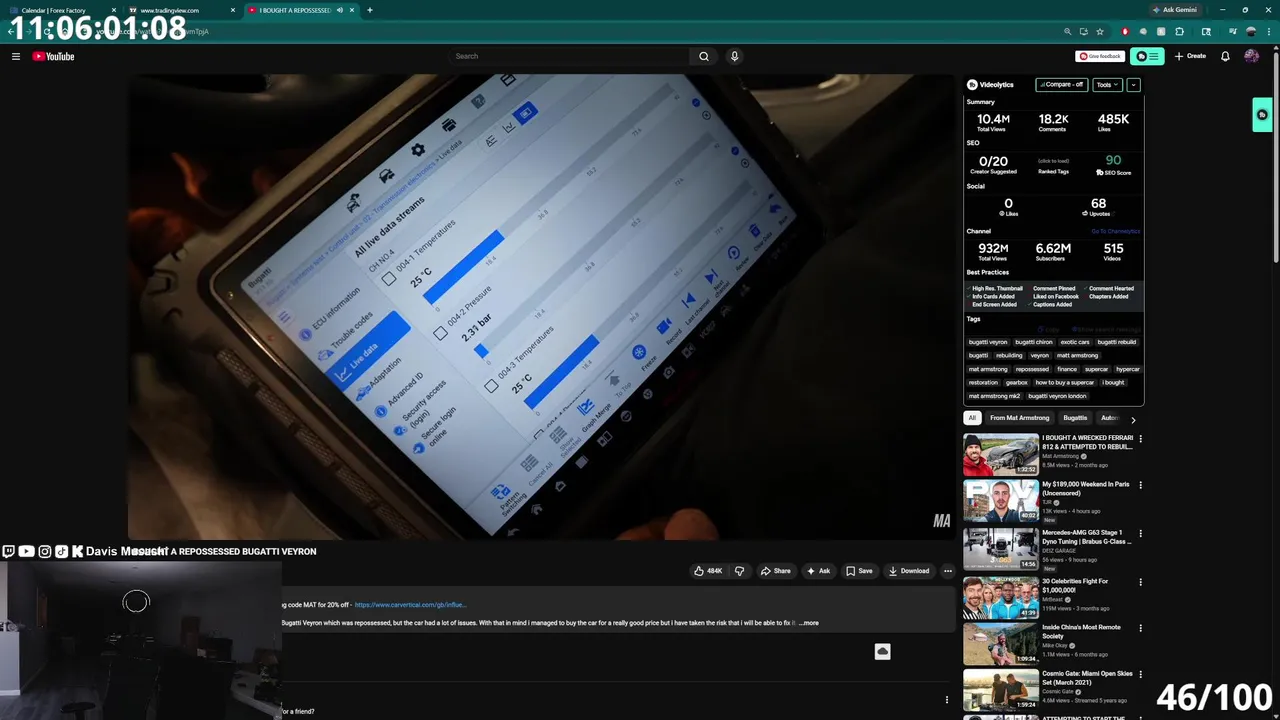Screen dimensions: 1280x720
Task: Go to the YouTube home logo
Action: click(53, 56)
